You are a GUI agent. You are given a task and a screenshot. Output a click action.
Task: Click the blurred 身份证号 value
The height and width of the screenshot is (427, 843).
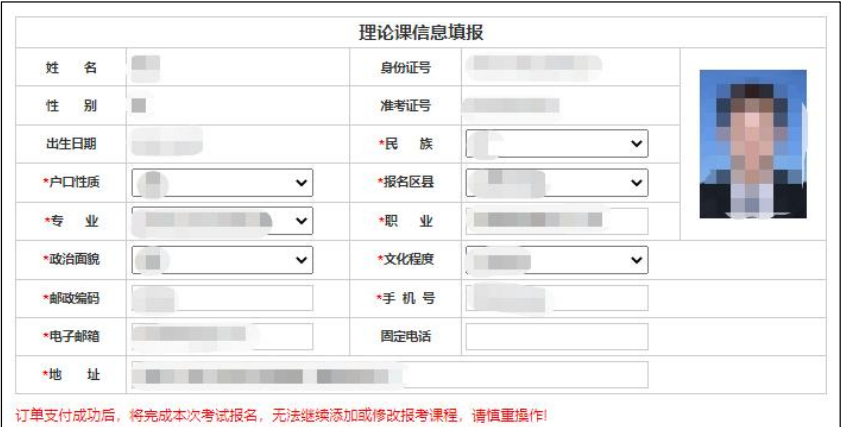point(535,68)
